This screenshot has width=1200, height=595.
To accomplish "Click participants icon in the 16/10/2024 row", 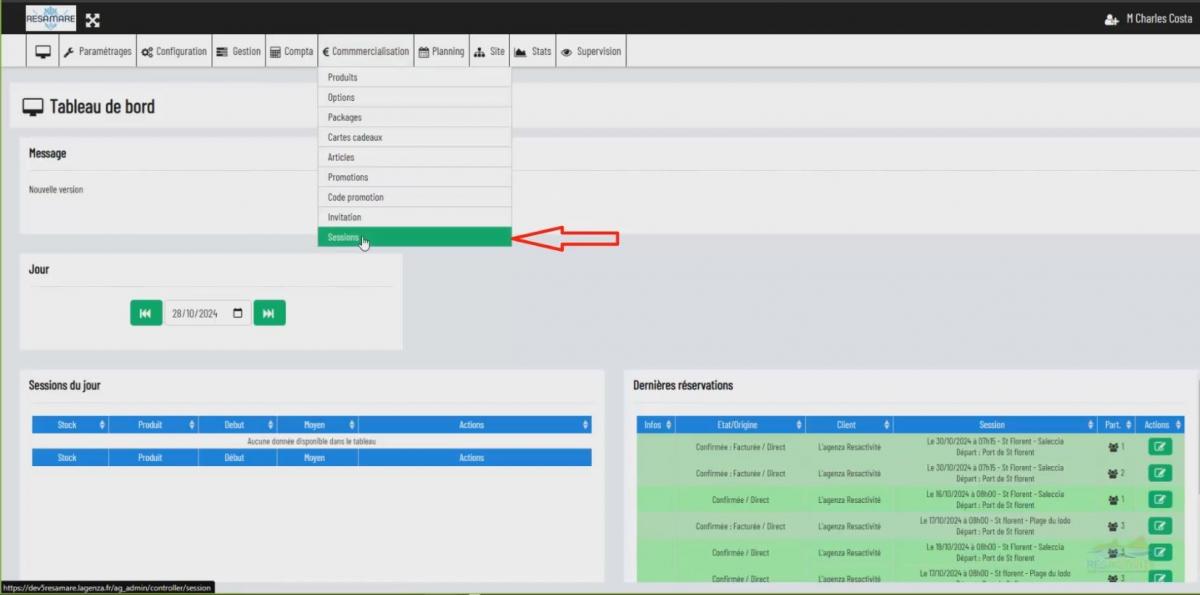I will click(1113, 500).
